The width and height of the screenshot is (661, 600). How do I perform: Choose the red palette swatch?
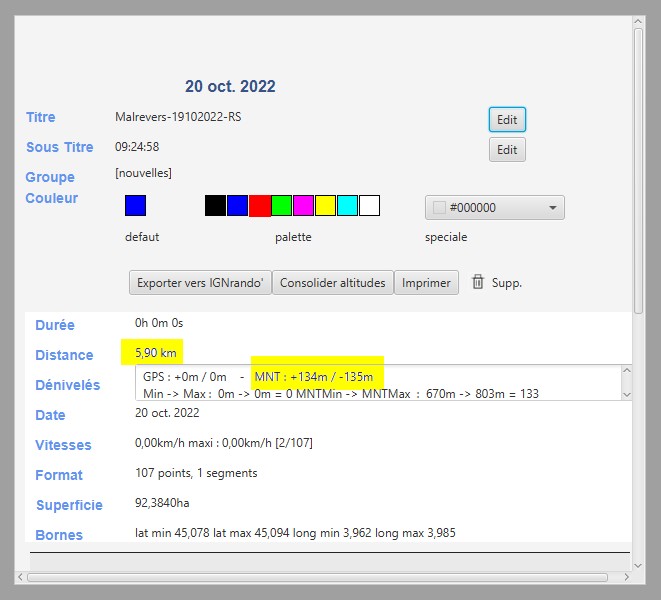pyautogui.click(x=260, y=206)
